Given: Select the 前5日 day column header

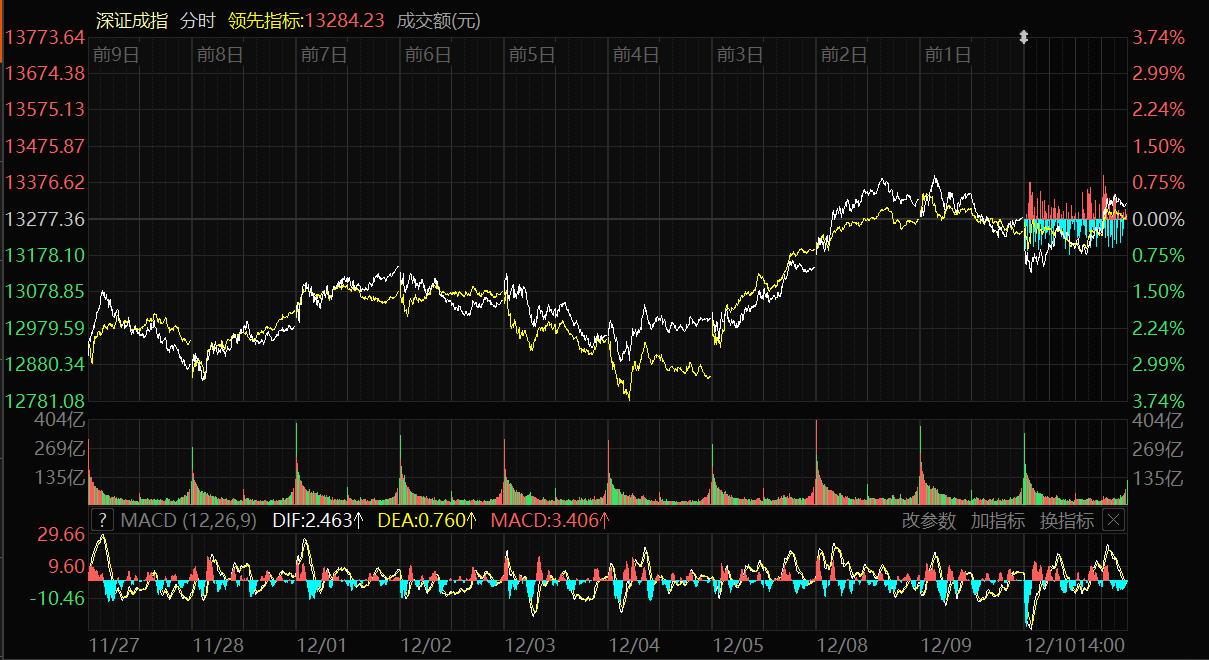Looking at the screenshot, I should click(x=531, y=55).
